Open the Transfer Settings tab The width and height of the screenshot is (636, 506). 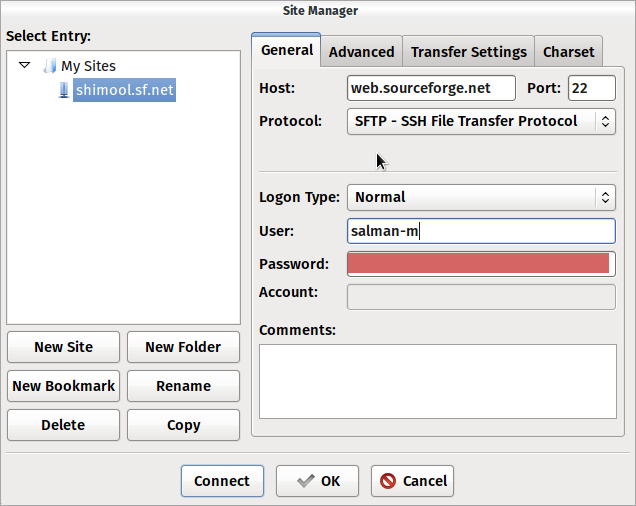point(468,52)
